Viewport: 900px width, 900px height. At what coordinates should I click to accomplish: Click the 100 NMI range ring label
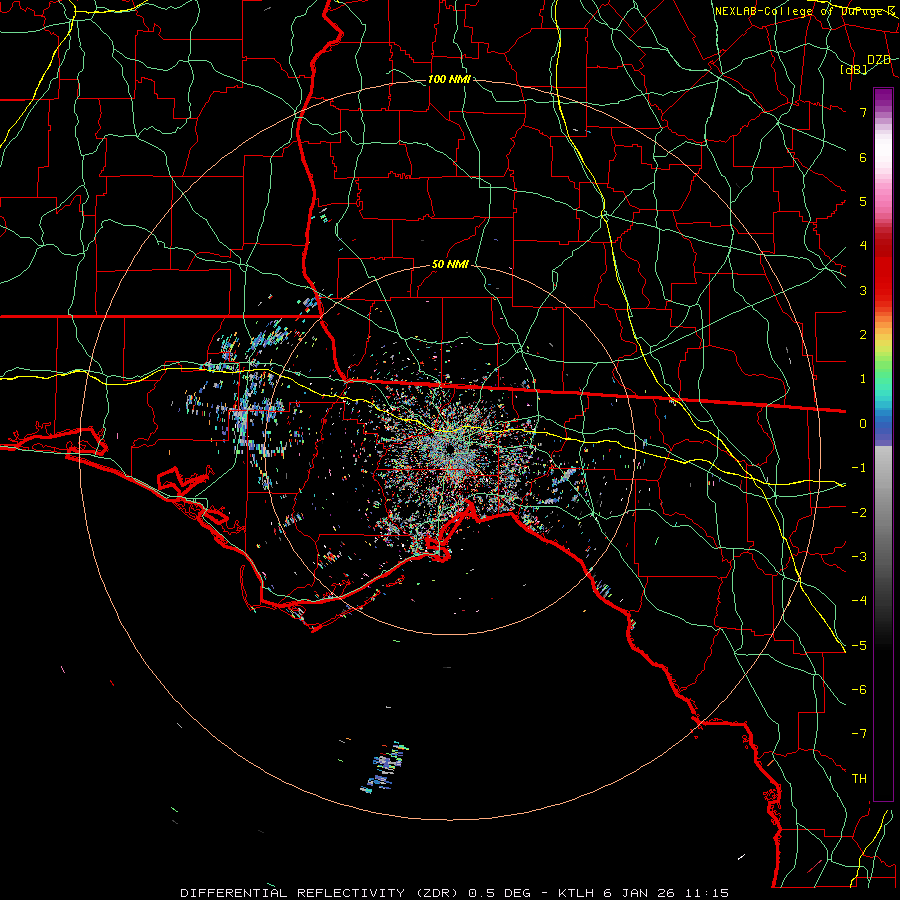[449, 79]
